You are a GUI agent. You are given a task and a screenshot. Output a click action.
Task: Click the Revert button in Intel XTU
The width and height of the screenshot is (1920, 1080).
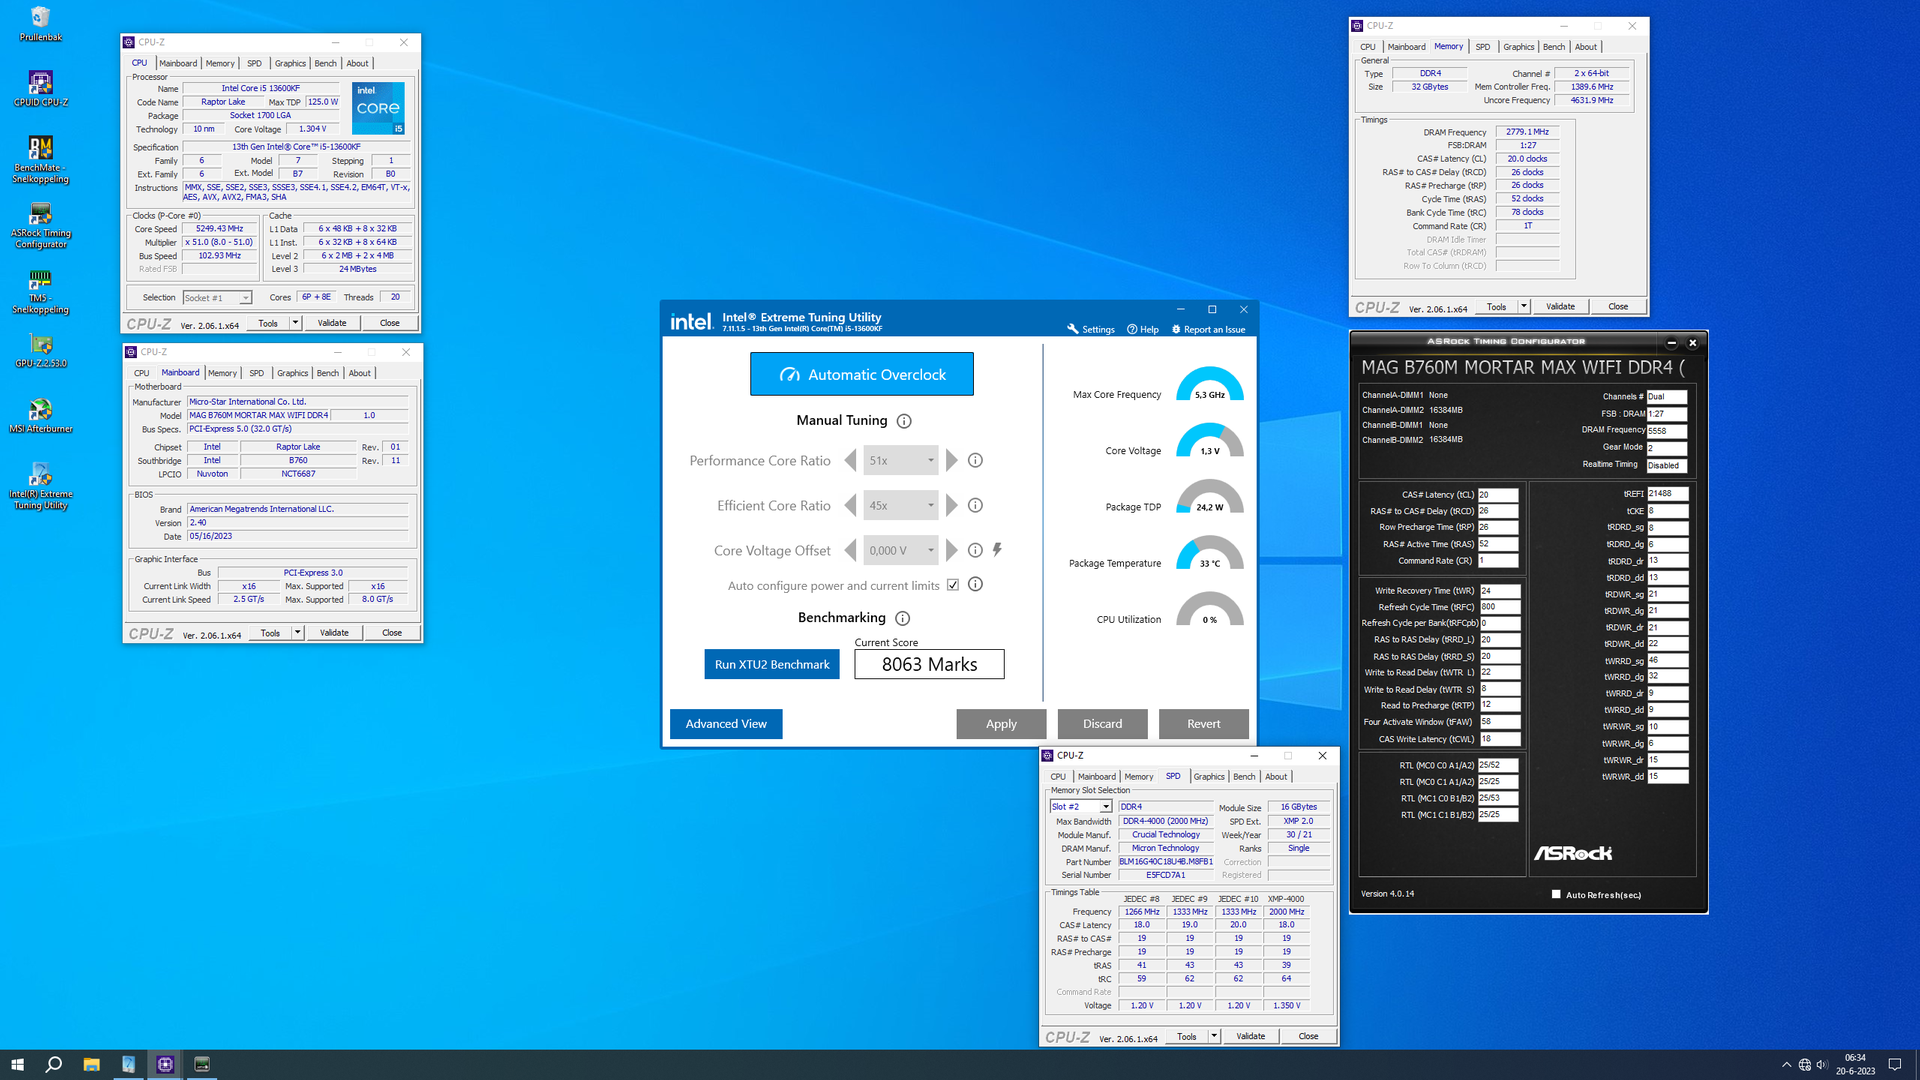click(1203, 724)
